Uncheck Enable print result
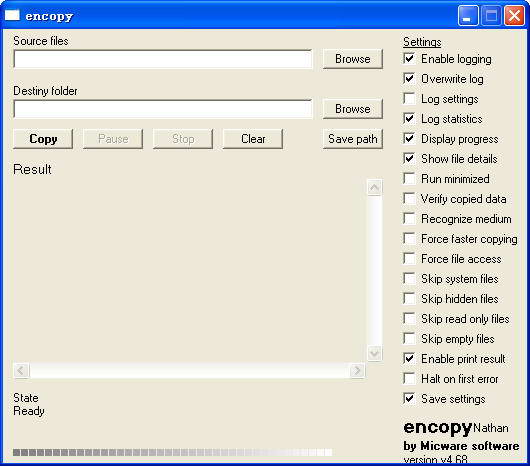Image resolution: width=530 pixels, height=466 pixels. (x=409, y=359)
